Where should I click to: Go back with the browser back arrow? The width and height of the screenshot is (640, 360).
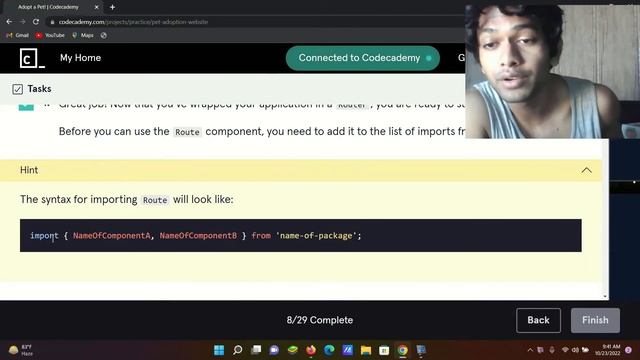9,22
